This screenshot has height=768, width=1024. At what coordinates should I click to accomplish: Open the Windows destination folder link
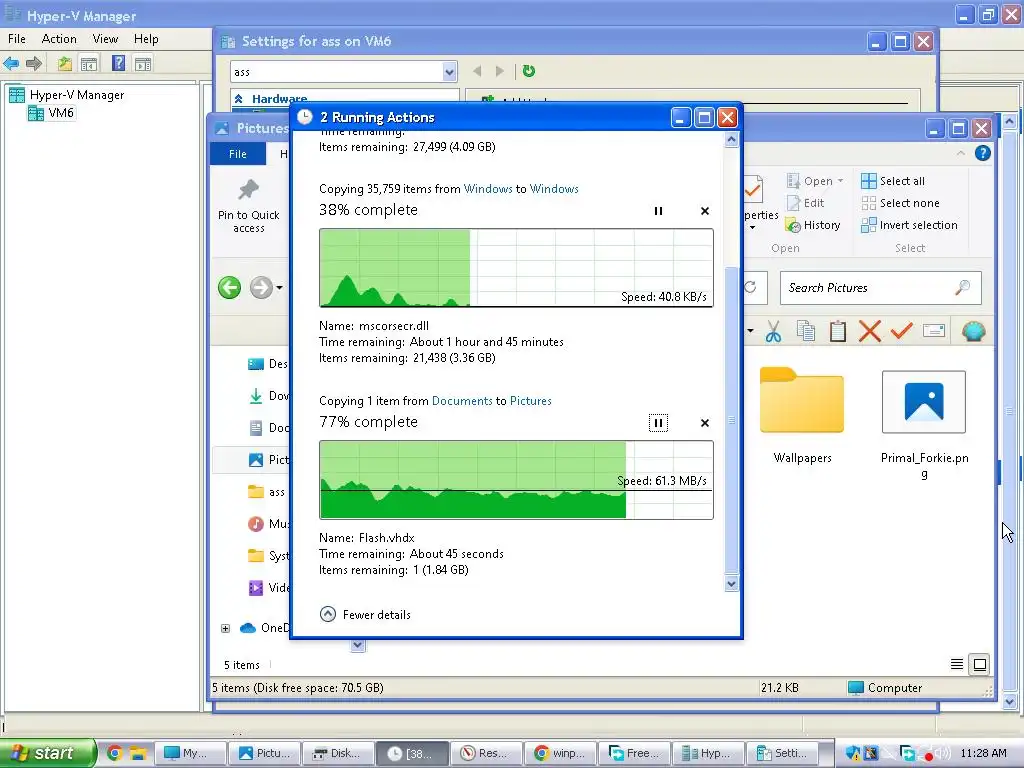(554, 189)
